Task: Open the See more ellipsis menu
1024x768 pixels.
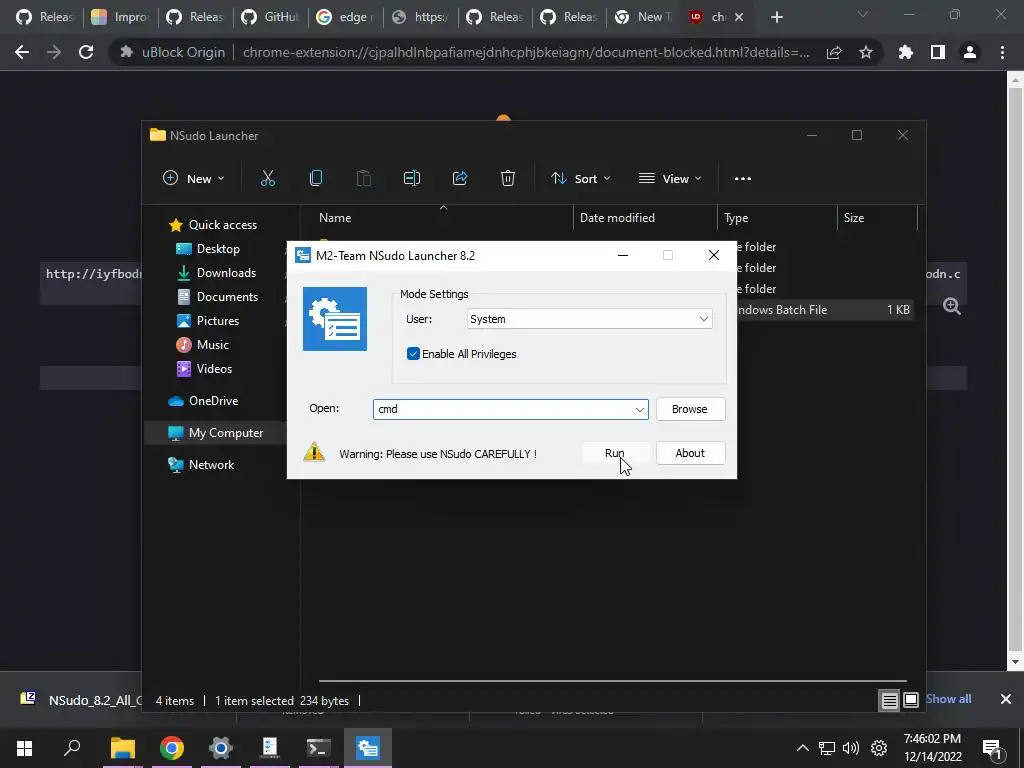Action: 743,178
